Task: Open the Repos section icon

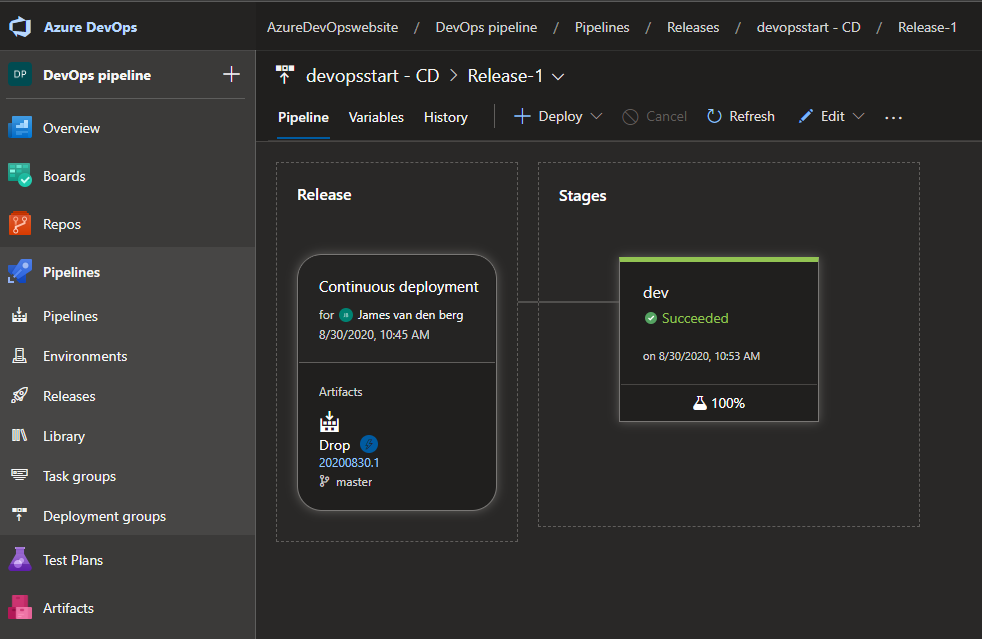Action: point(20,224)
